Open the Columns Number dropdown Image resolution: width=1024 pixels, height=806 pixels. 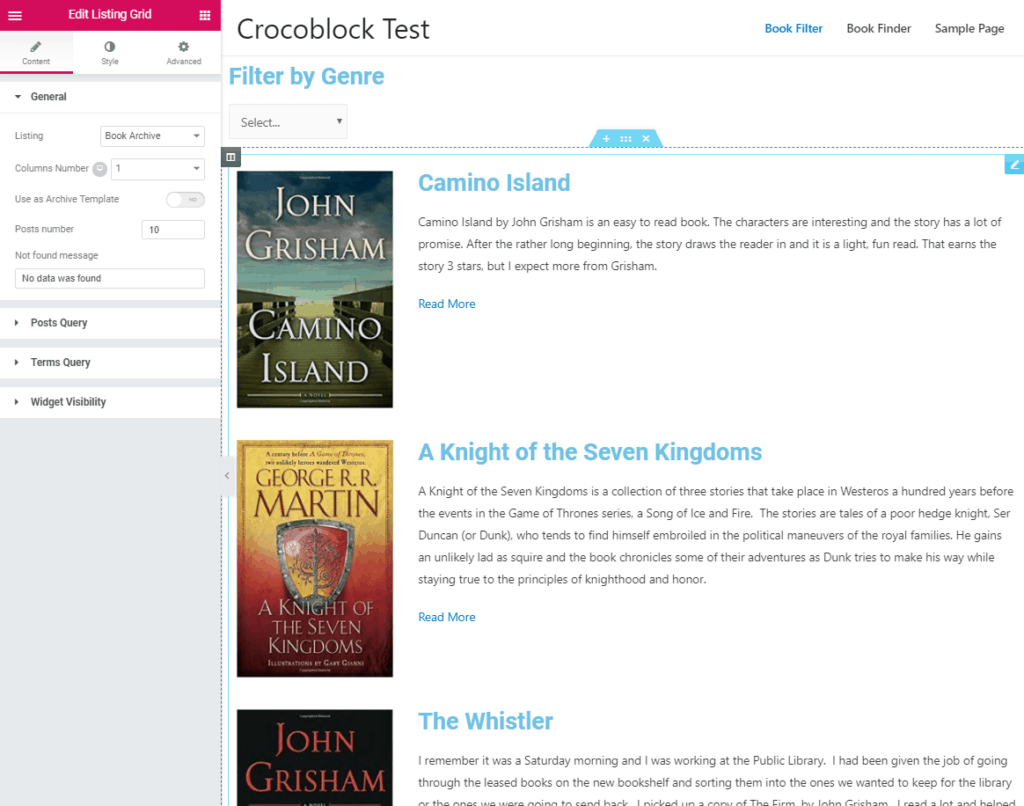click(157, 169)
